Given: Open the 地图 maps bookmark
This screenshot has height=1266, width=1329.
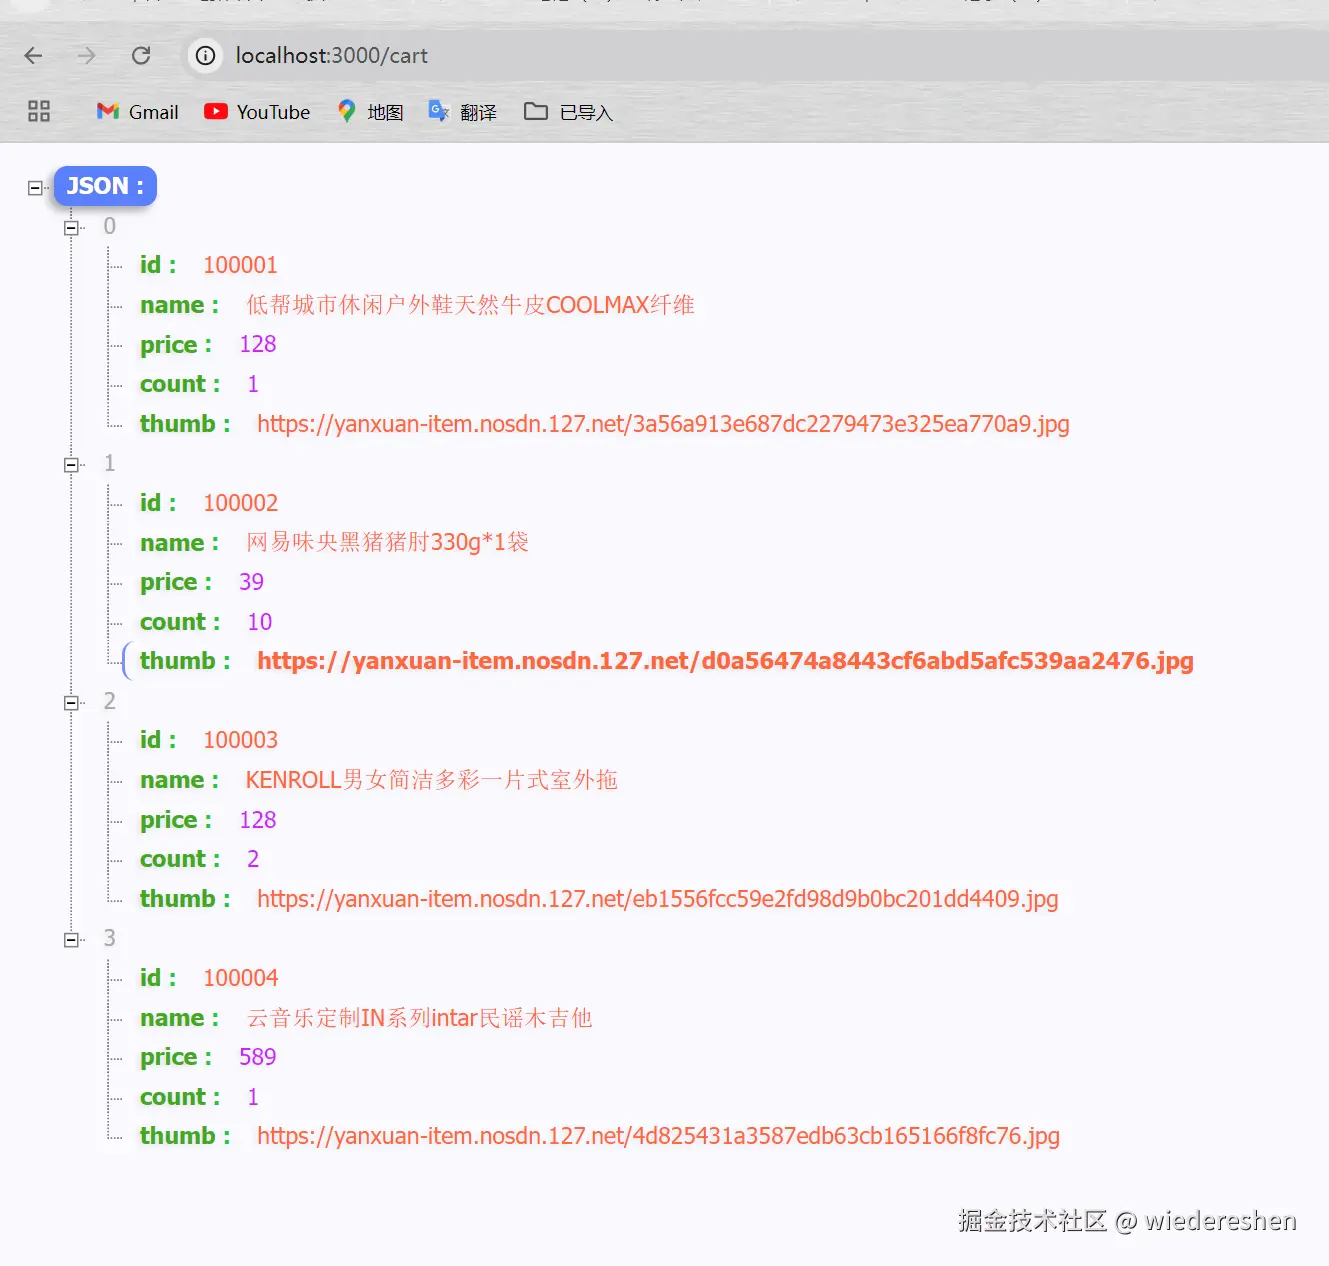Looking at the screenshot, I should 370,112.
